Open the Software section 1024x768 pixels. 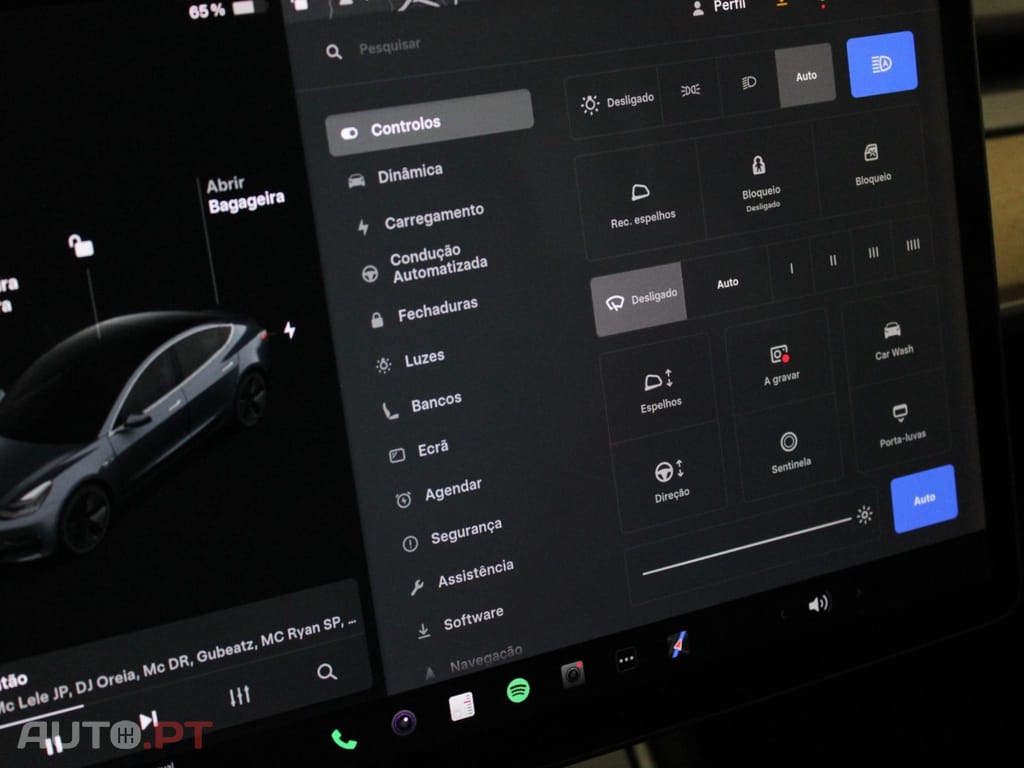(461, 621)
